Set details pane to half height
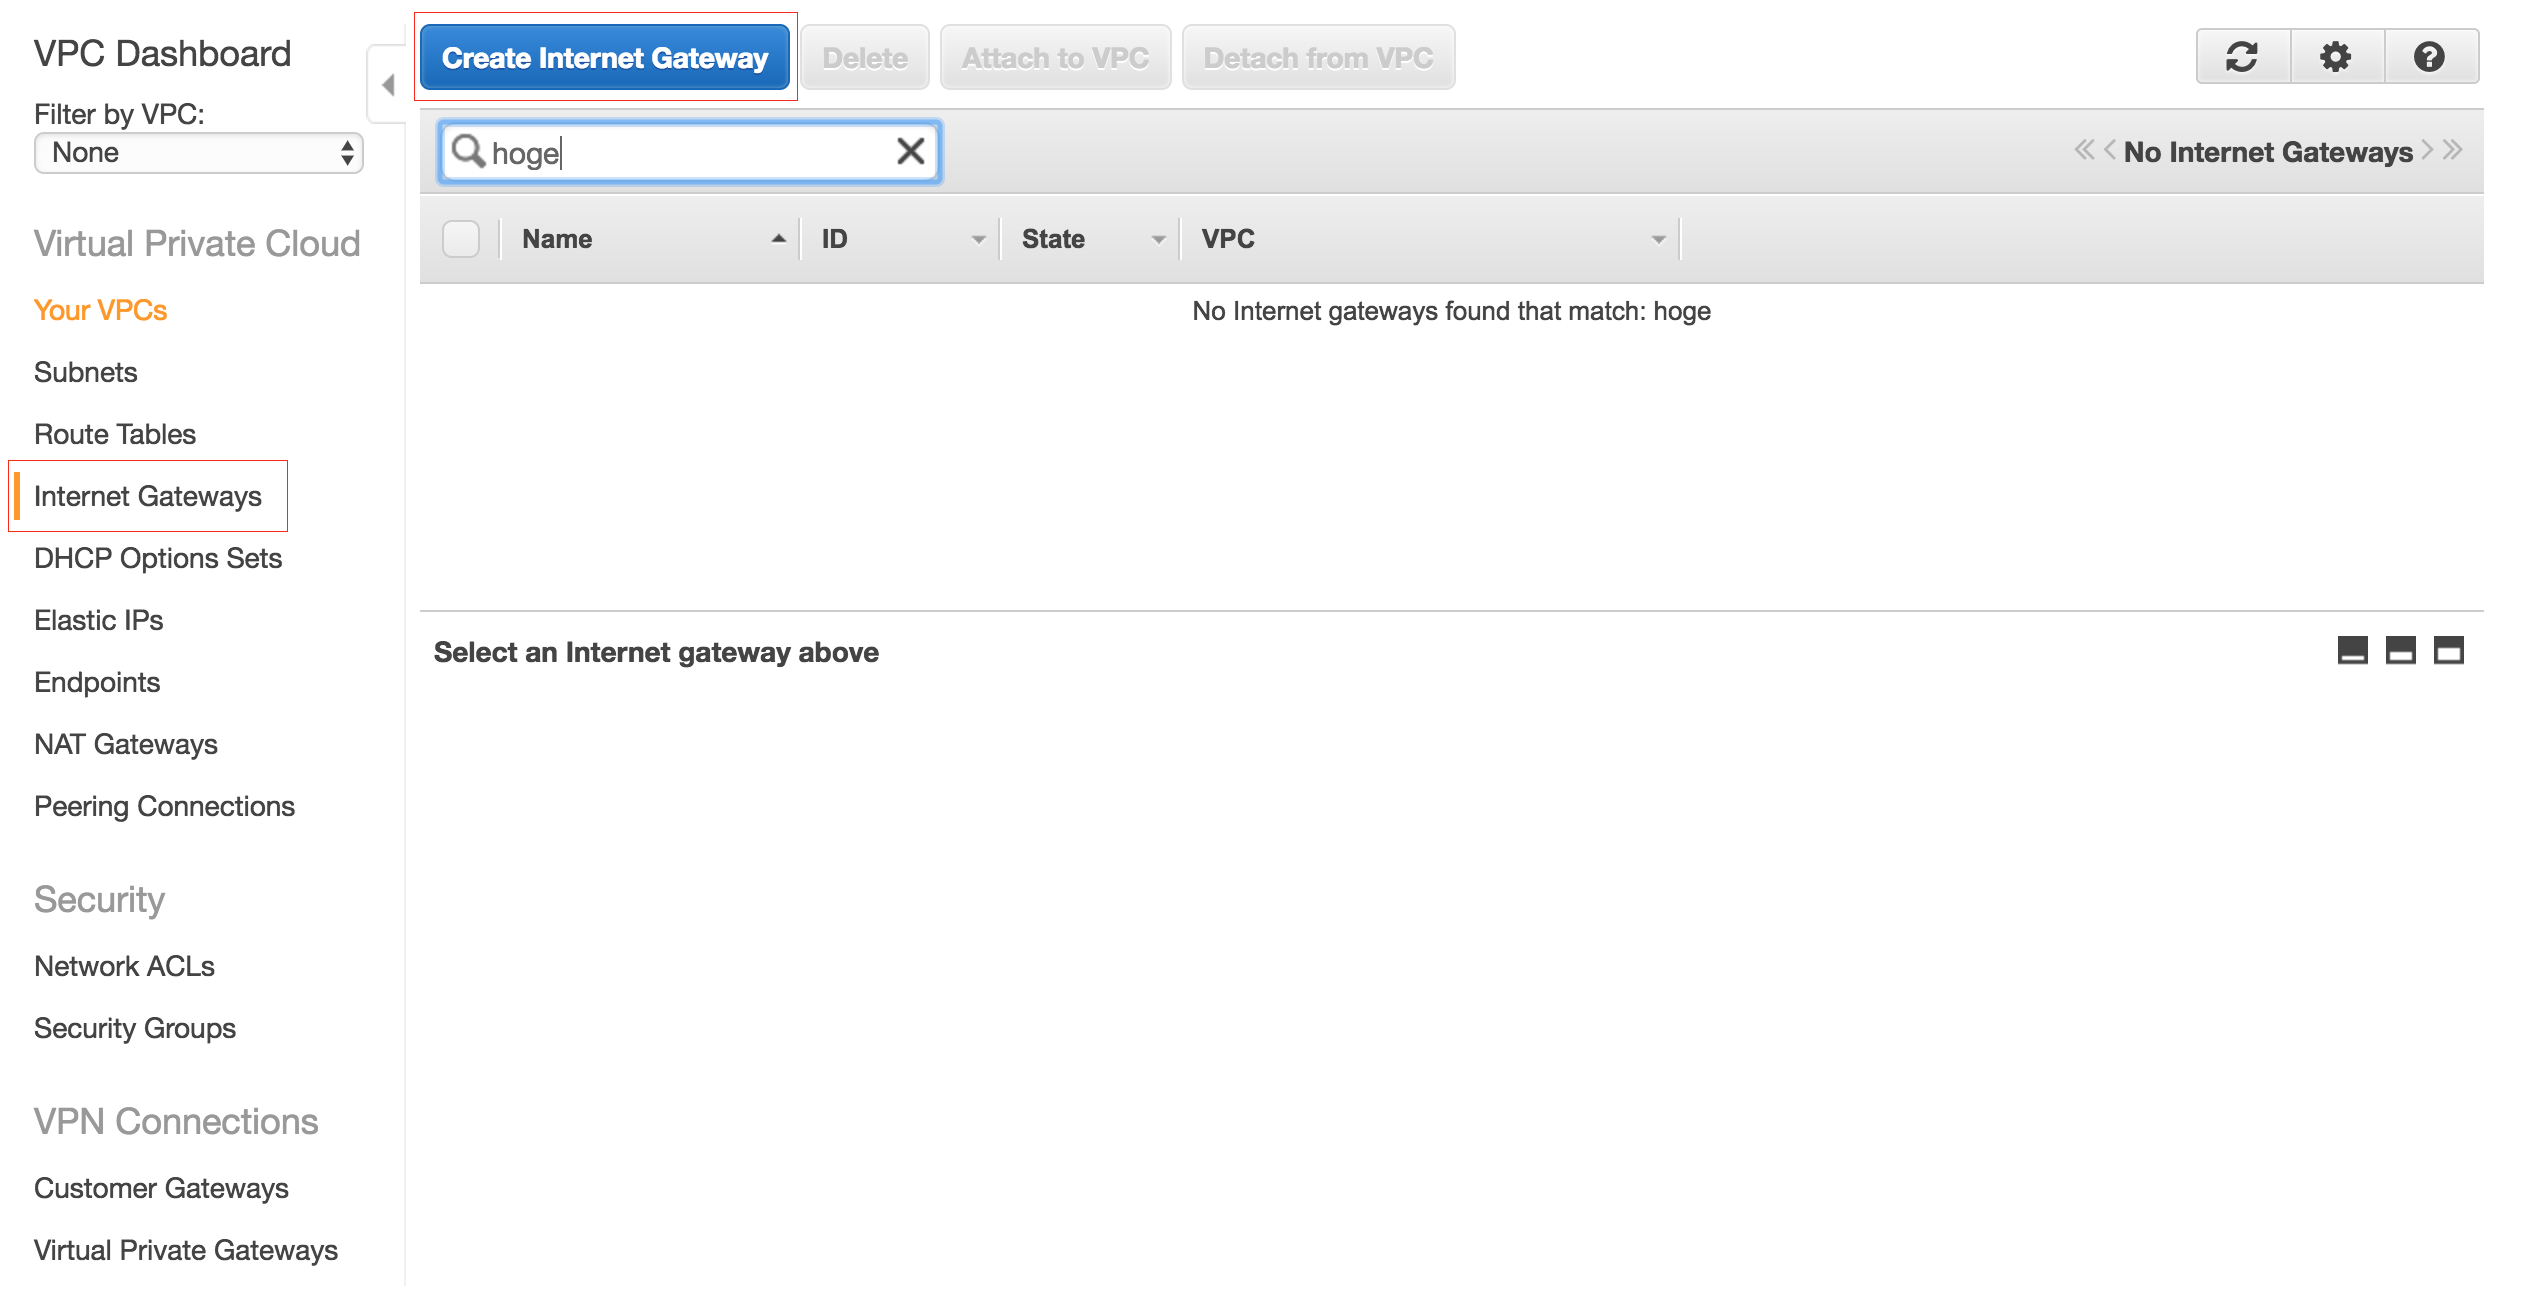Viewport: 2526px width, 1290px height. pyautogui.click(x=2400, y=650)
